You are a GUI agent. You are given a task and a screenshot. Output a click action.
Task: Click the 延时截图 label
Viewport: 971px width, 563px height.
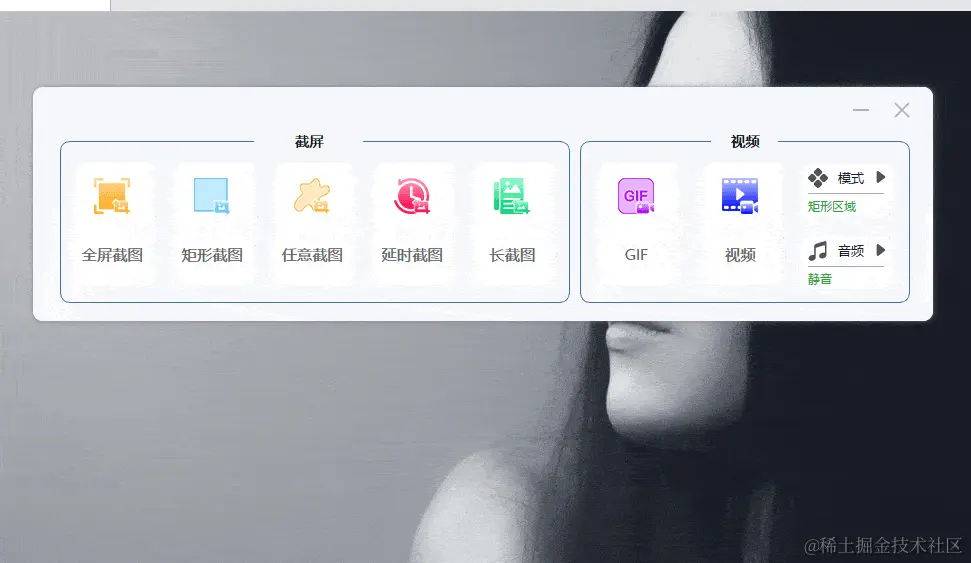pos(412,255)
